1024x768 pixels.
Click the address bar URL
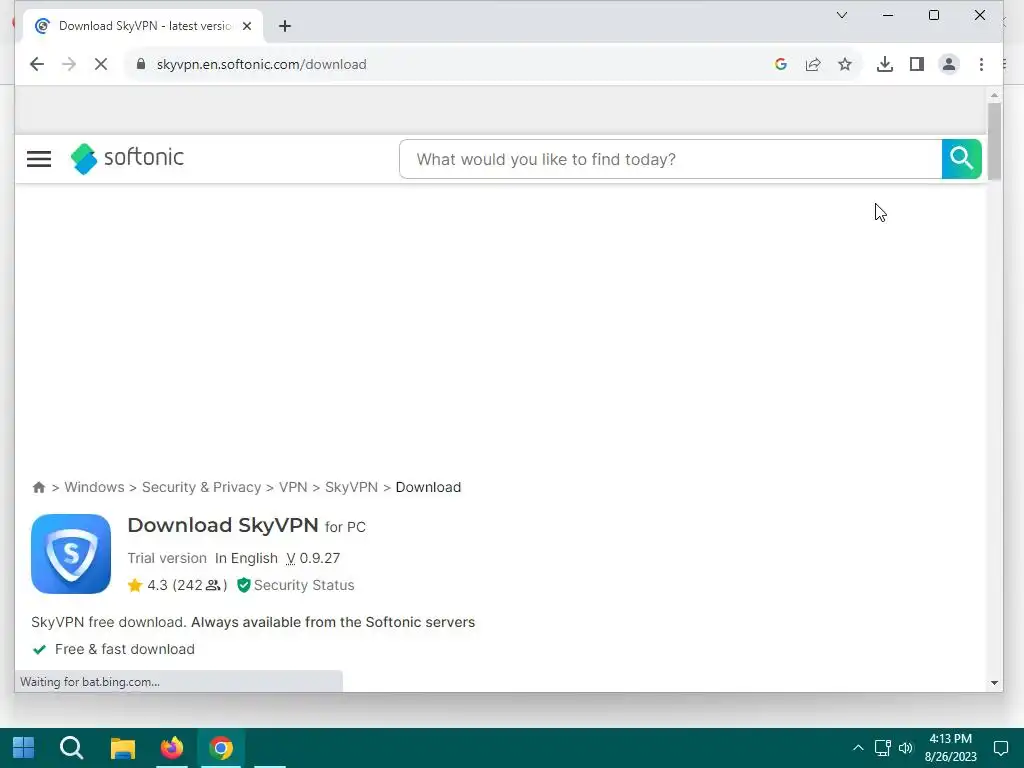pos(261,64)
